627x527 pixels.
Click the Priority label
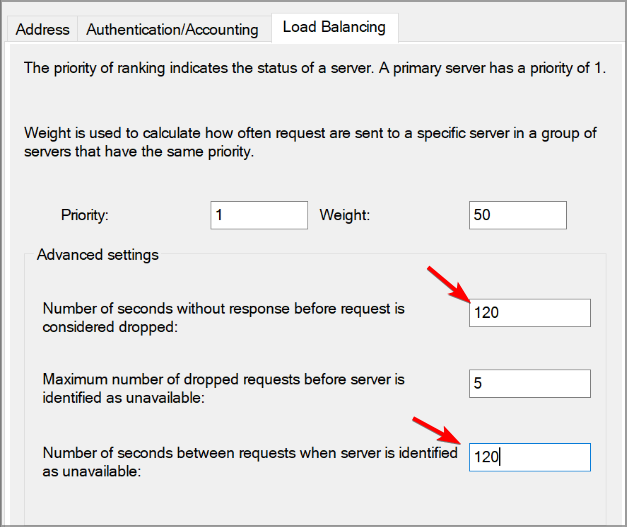click(x=85, y=215)
